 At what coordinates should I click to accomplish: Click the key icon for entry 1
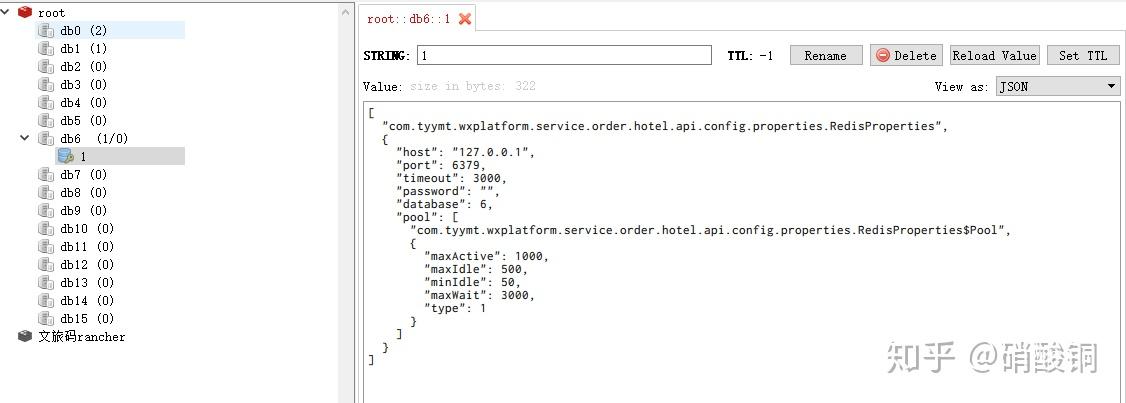pos(66,156)
